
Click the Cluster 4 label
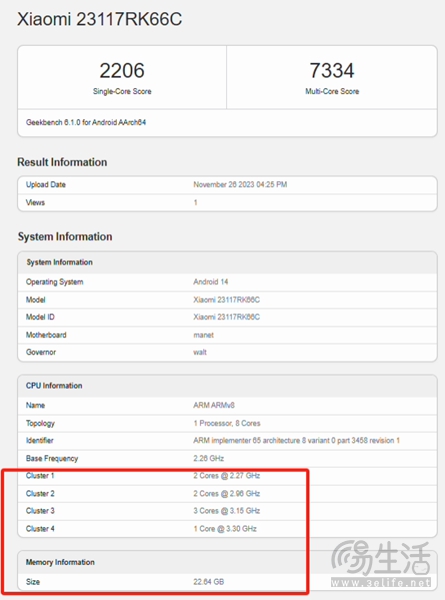coord(40,529)
